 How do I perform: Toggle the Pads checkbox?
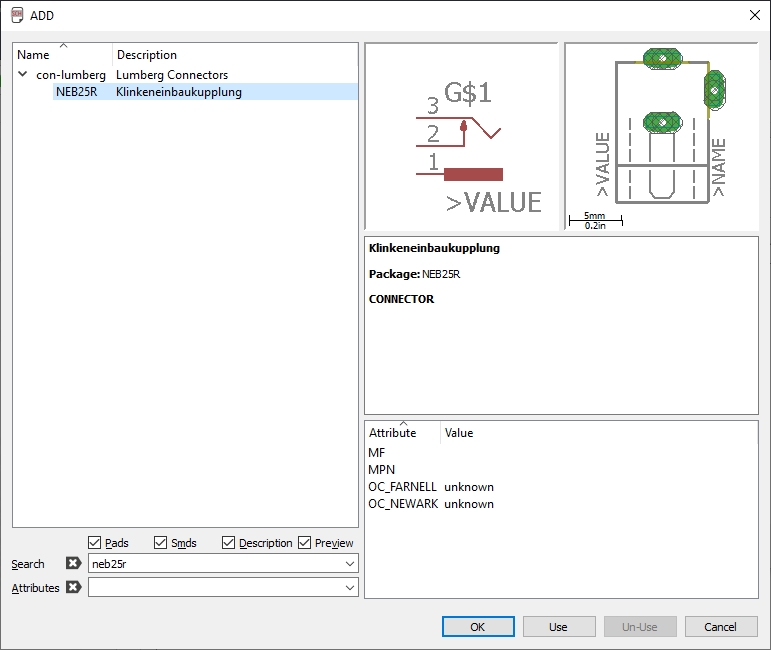click(94, 543)
